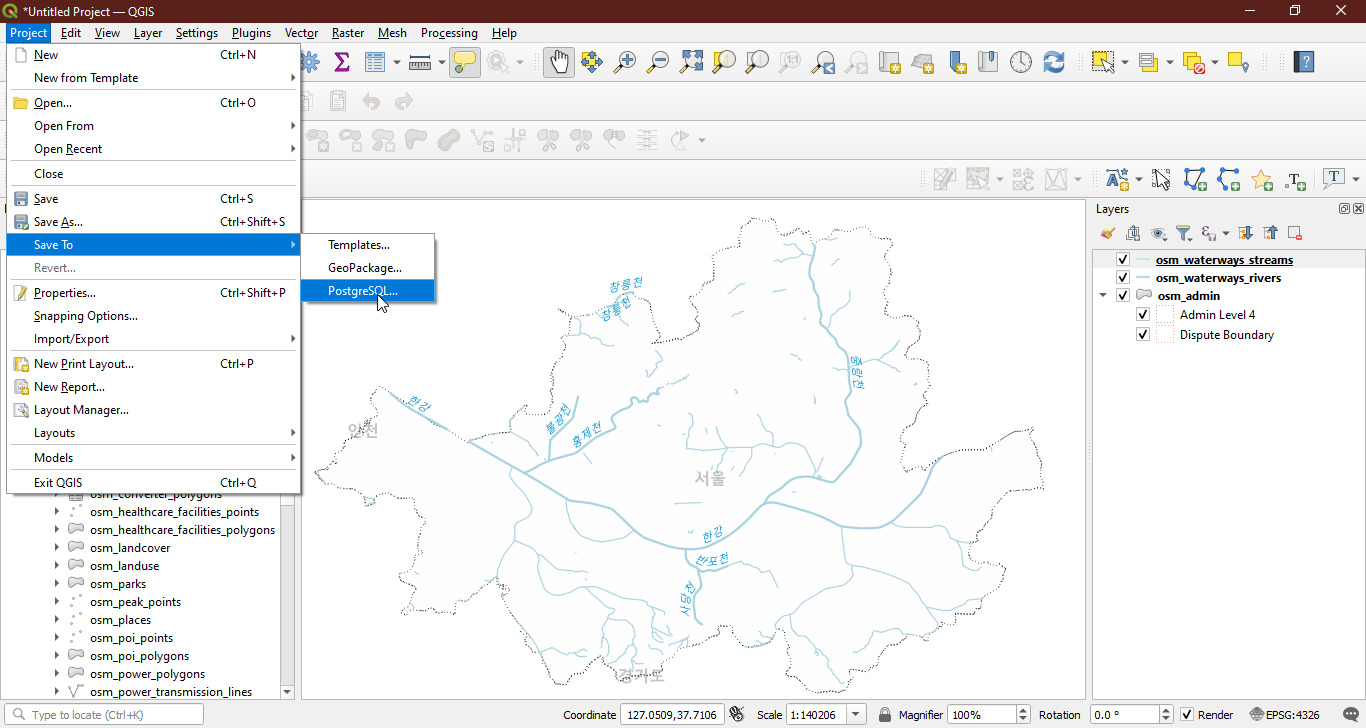Screen dimensions: 1366x728
Task: Click the Pan Map to Selection icon
Action: [x=592, y=62]
